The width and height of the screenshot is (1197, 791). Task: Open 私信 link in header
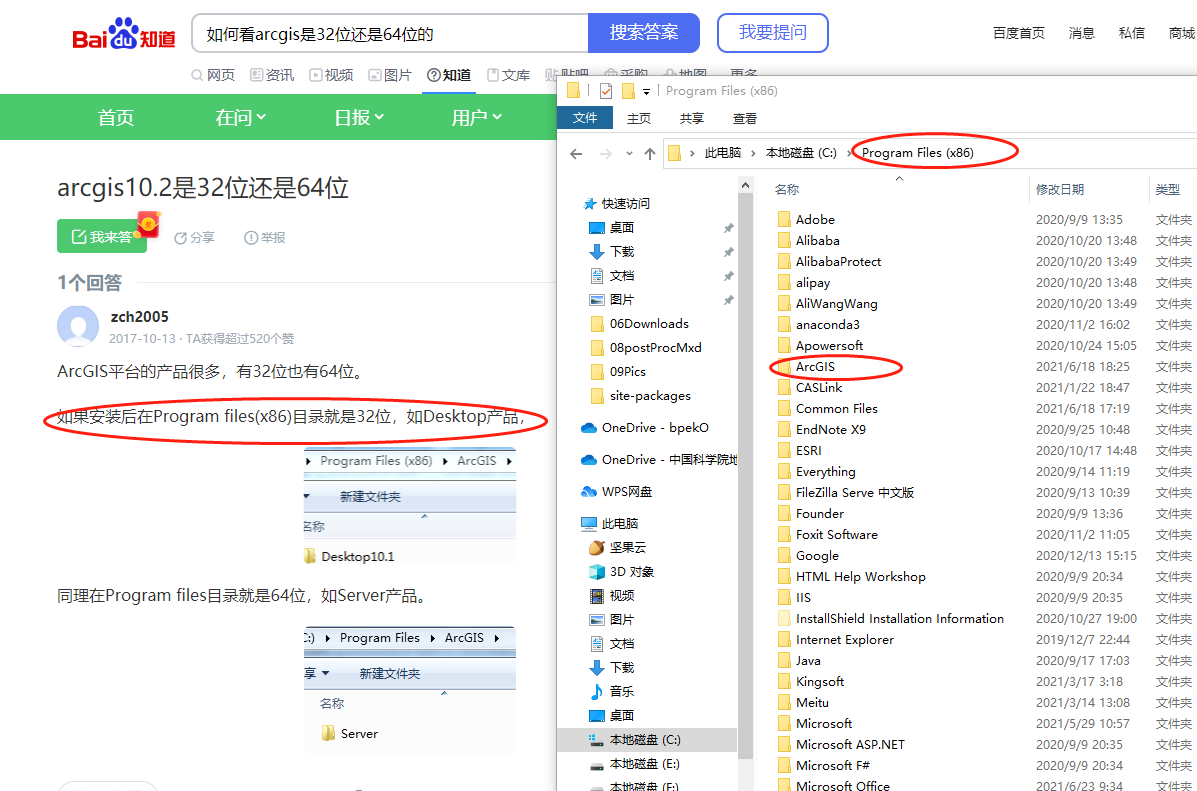click(x=1131, y=33)
